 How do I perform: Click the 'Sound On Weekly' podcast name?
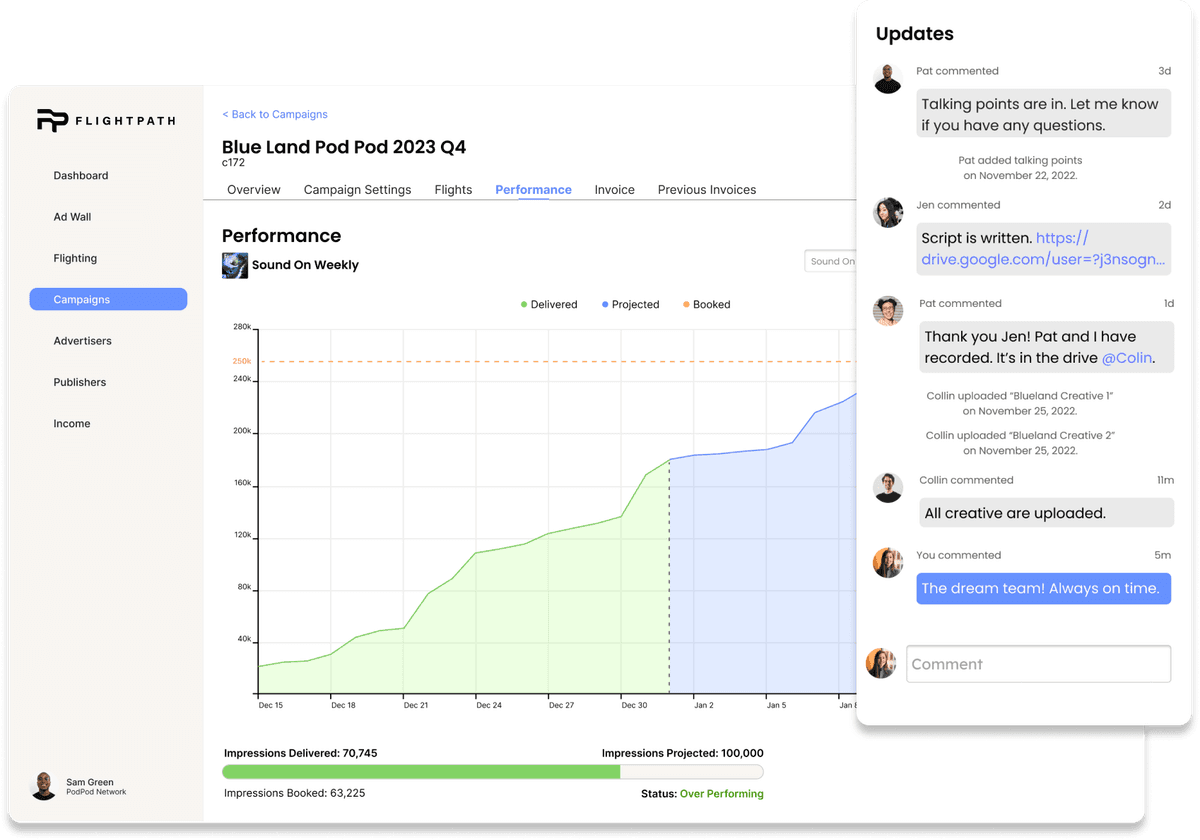coord(305,265)
